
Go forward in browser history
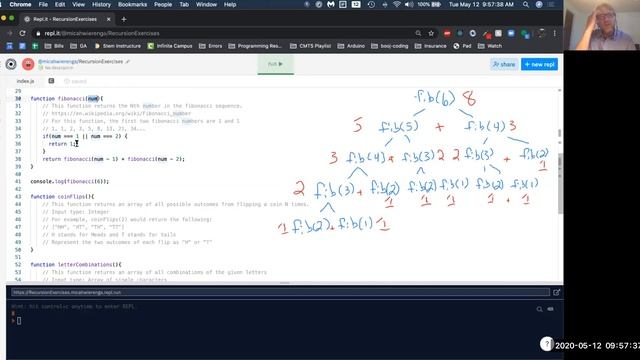coord(9,33)
